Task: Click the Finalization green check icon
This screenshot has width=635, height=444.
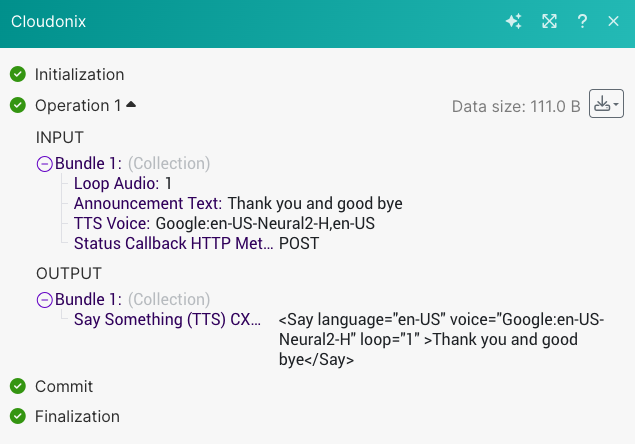Action: 17,416
